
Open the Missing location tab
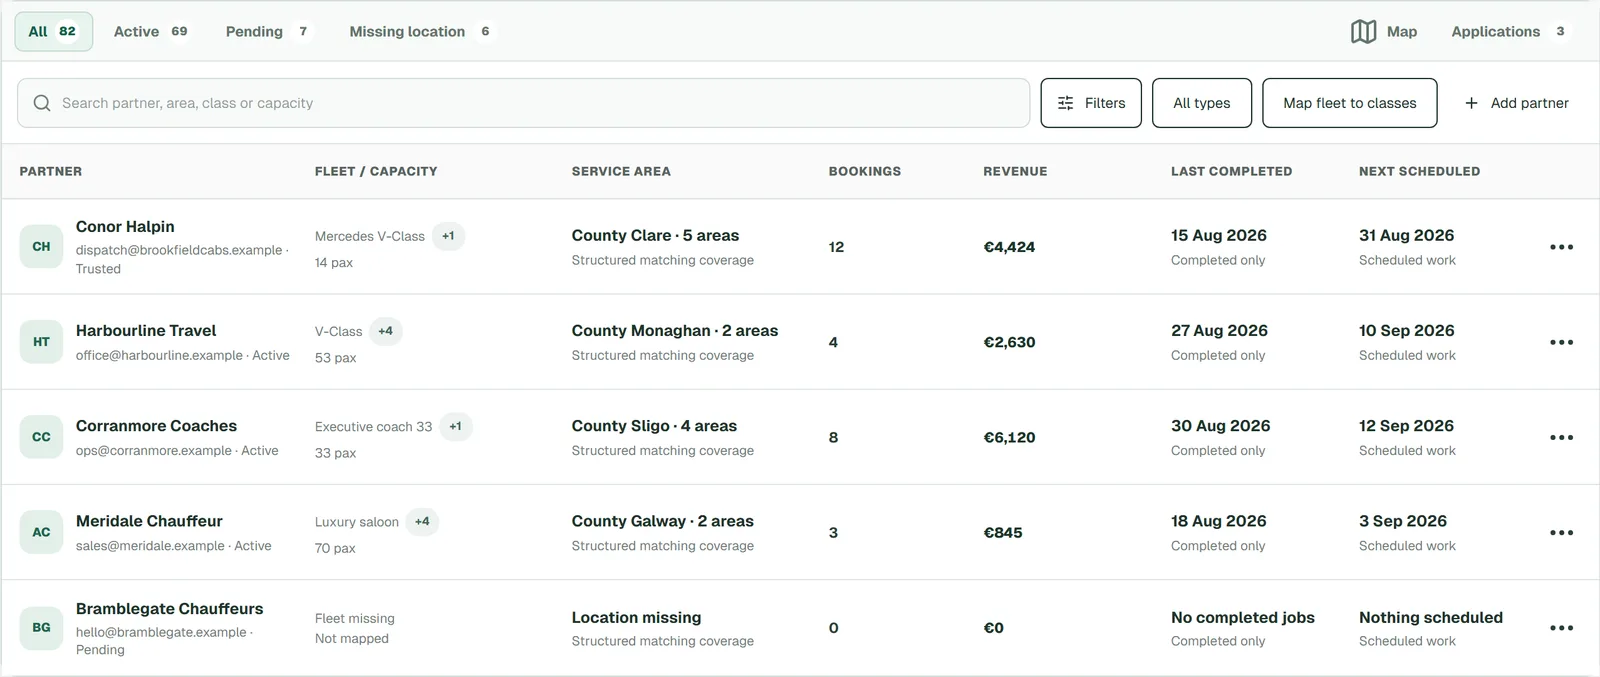[x=420, y=32]
